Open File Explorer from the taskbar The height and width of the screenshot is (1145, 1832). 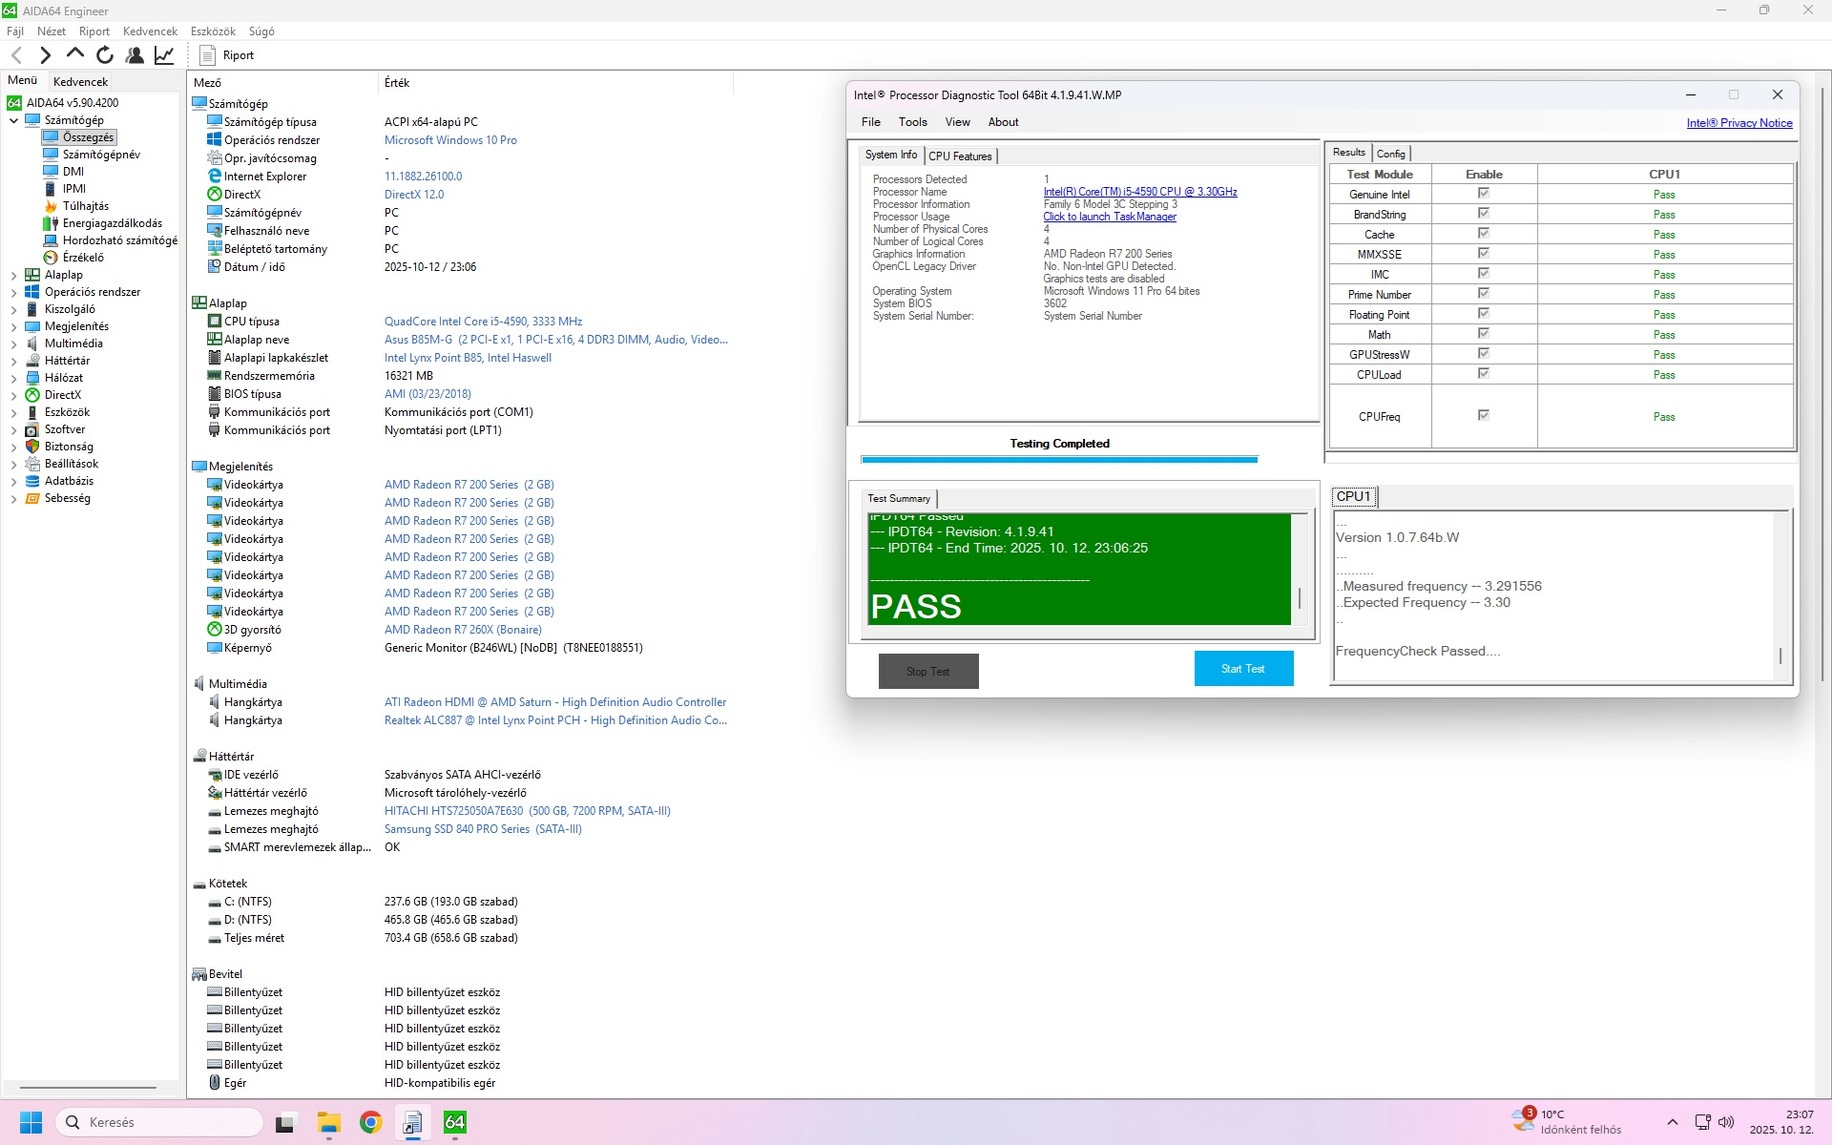[x=328, y=1122]
